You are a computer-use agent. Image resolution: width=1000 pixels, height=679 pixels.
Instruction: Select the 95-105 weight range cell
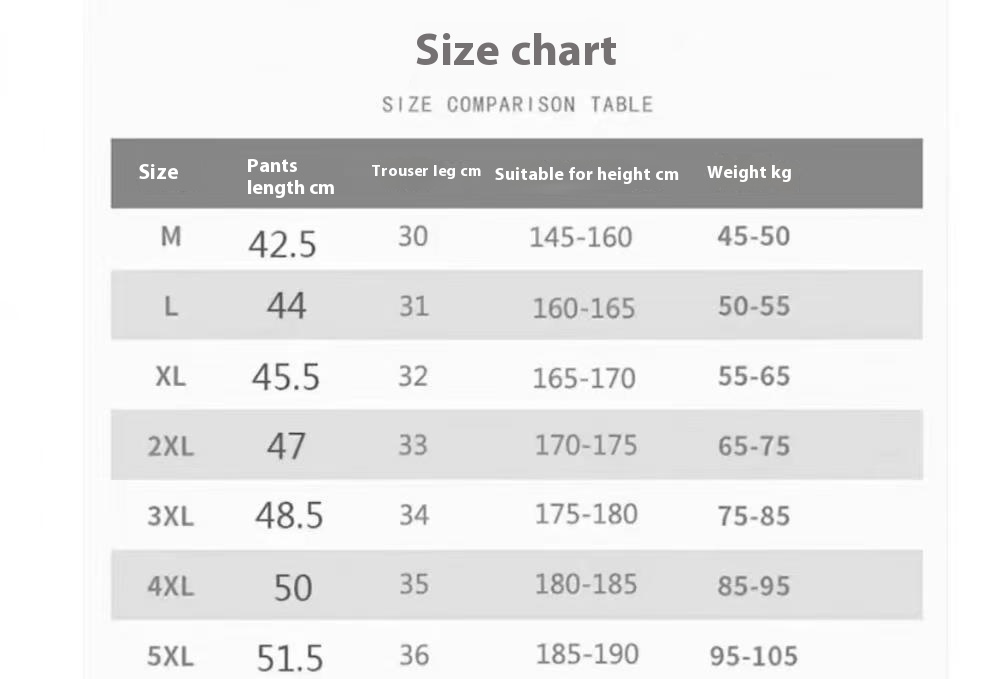pyautogui.click(x=754, y=656)
